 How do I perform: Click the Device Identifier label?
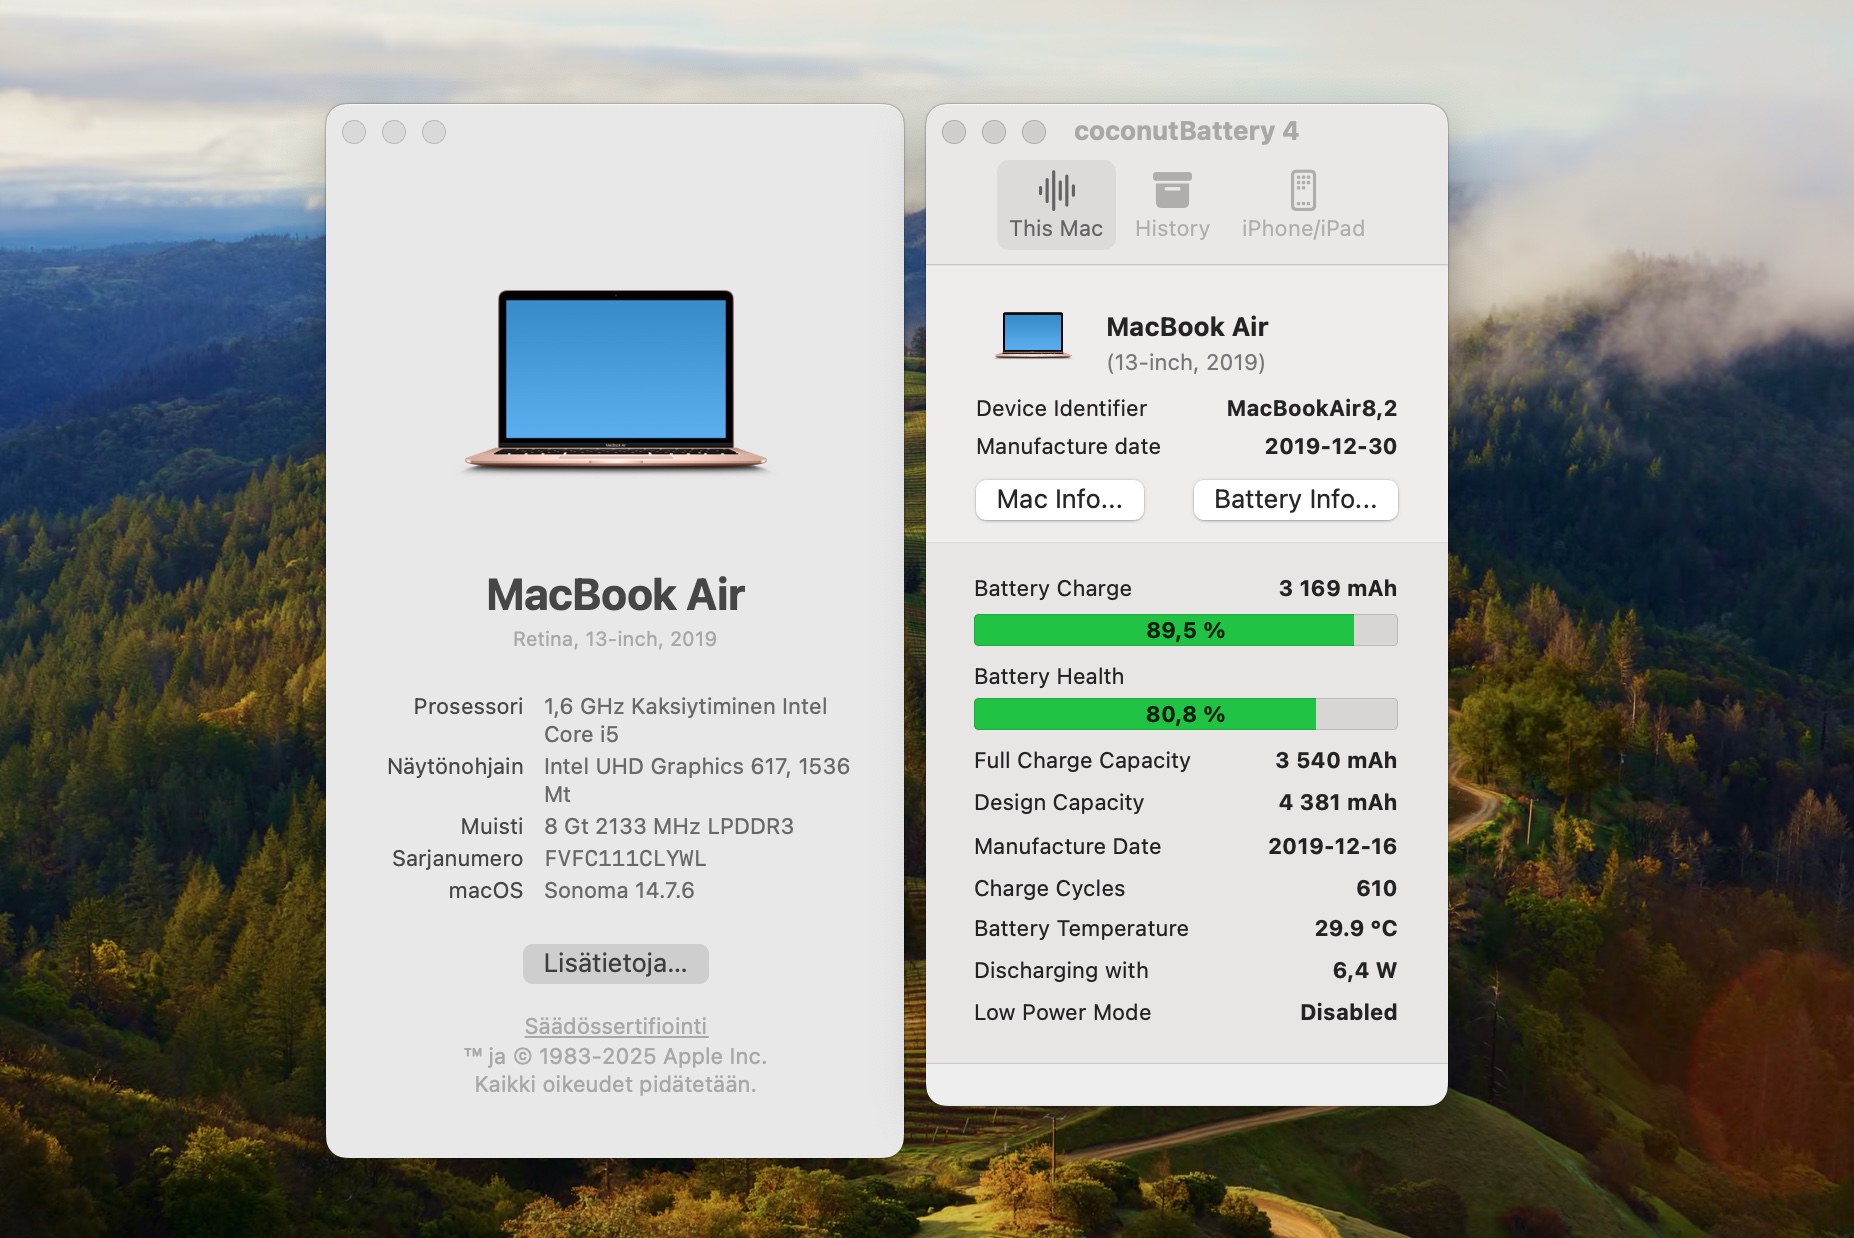(x=1061, y=408)
